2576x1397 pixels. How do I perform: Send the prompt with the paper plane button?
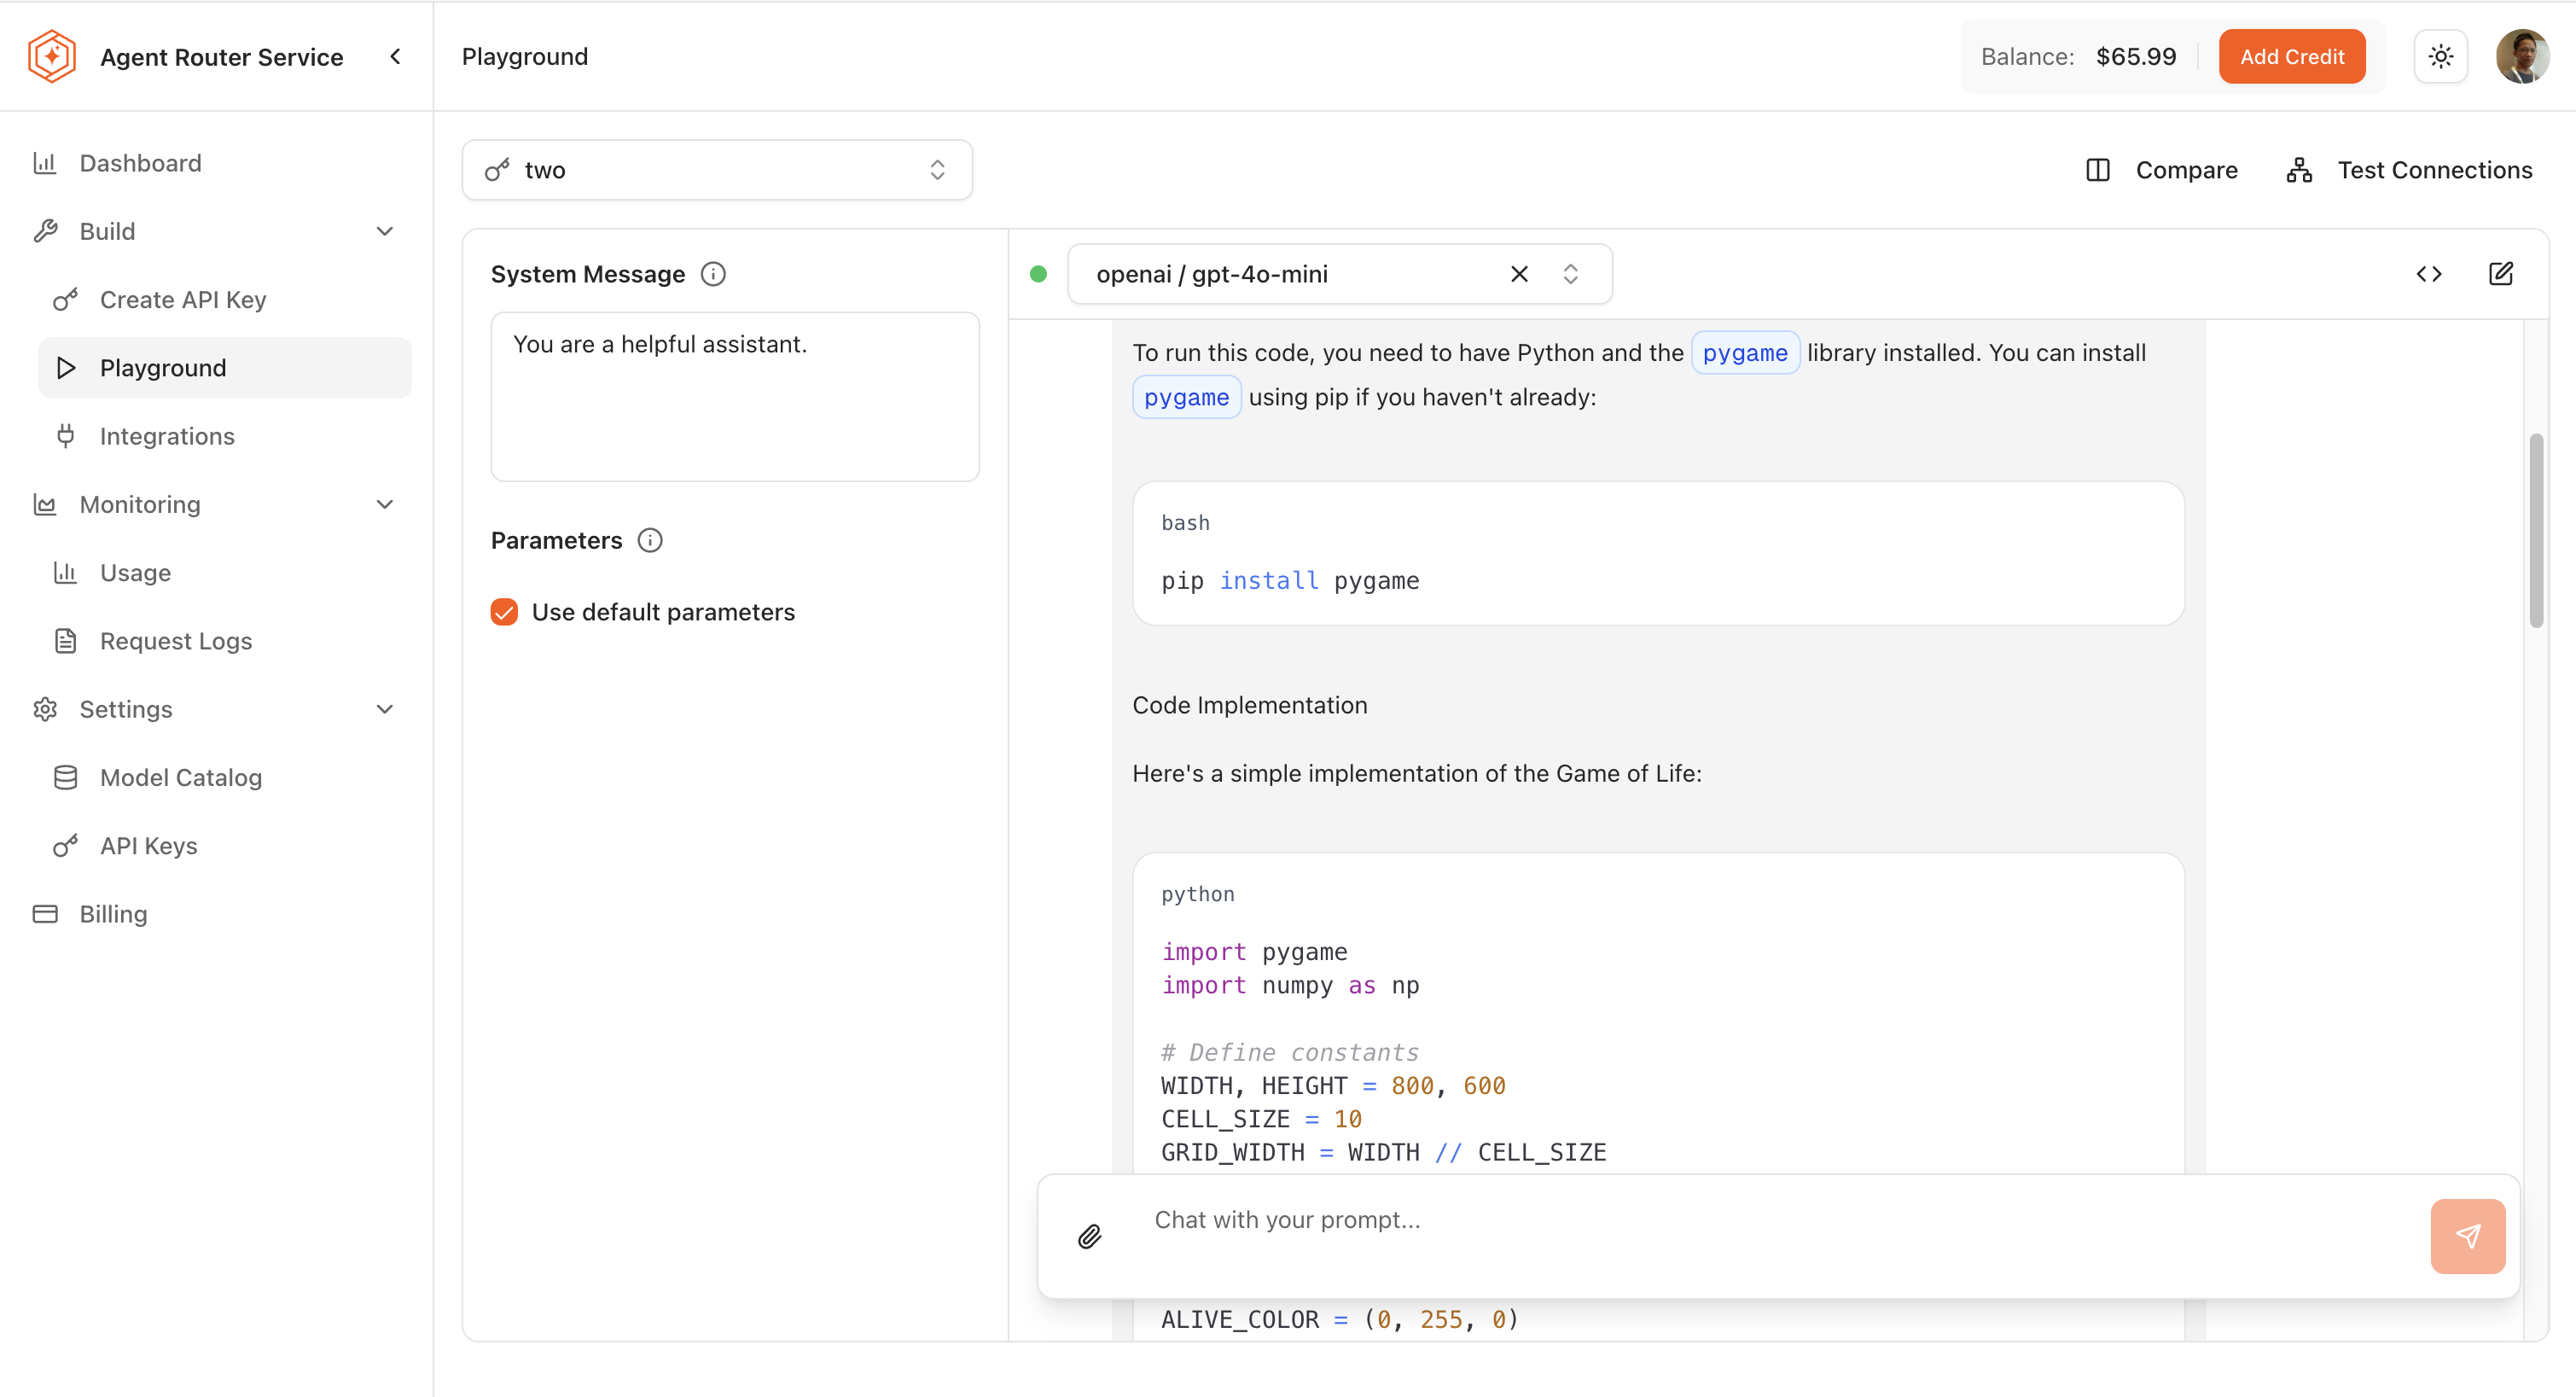2468,1236
